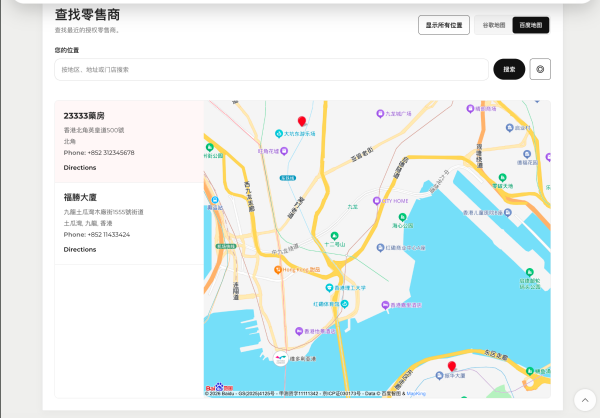Click the purple hotel marker above 维多利亚港

299,331
